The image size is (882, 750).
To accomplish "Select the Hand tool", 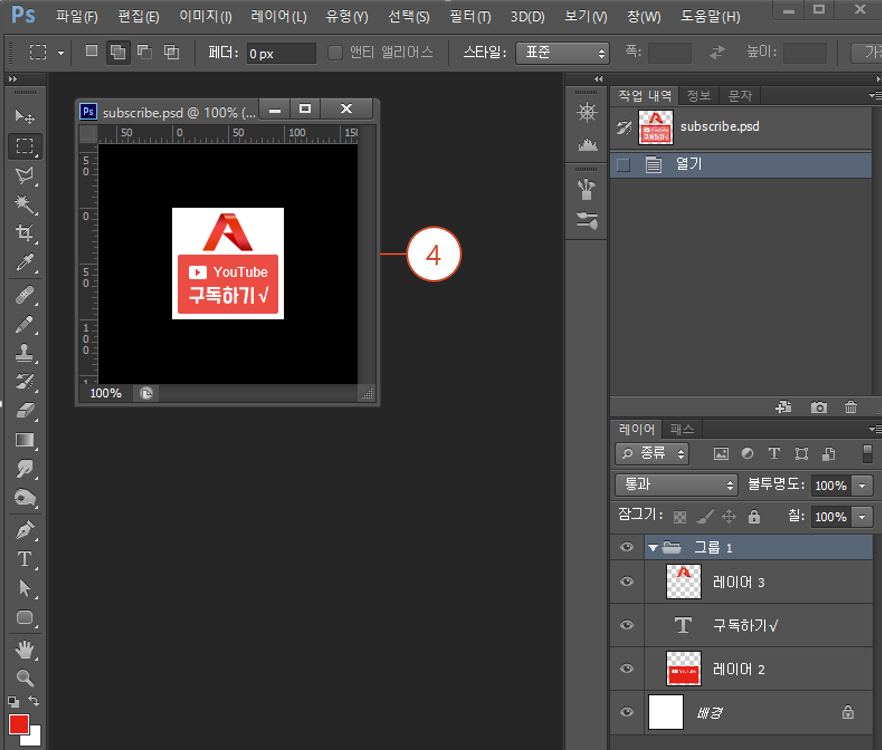I will (24, 650).
